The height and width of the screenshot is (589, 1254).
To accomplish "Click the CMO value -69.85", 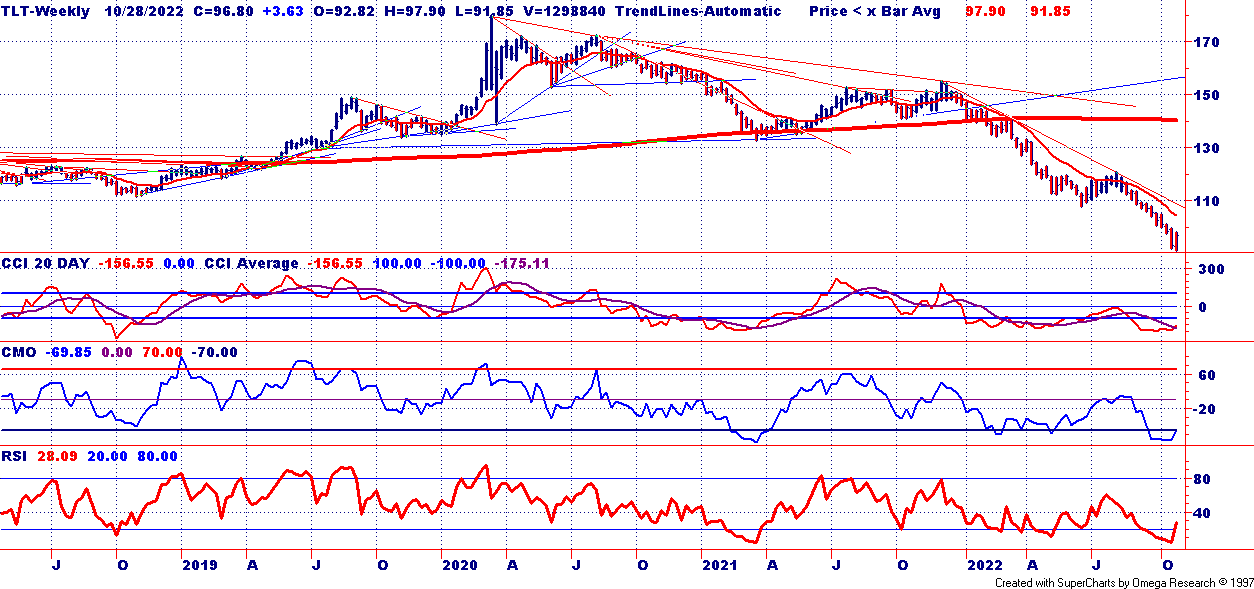I will point(70,352).
